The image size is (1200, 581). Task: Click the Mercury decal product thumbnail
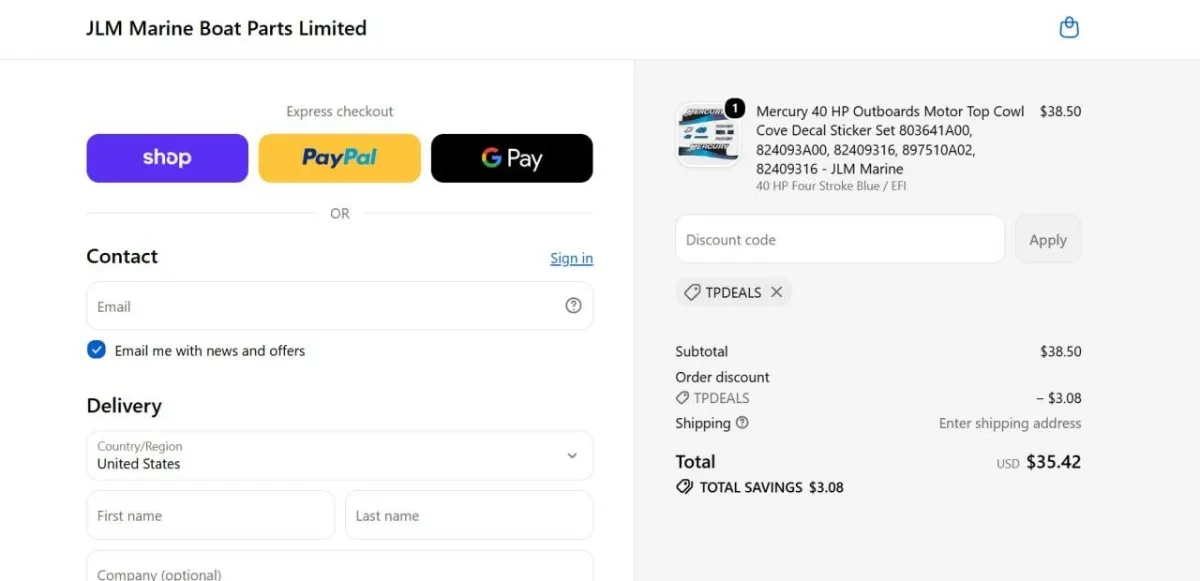coord(708,135)
